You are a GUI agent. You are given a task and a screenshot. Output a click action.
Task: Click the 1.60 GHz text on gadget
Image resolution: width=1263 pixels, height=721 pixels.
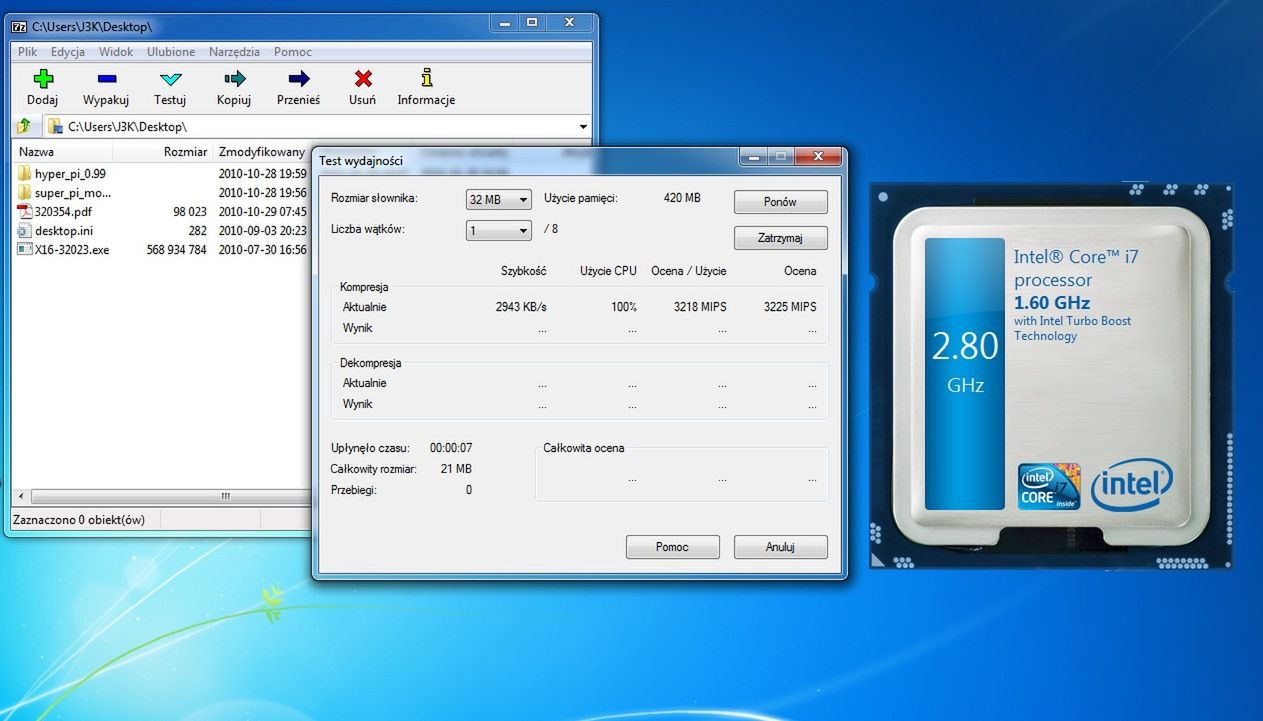[1052, 302]
